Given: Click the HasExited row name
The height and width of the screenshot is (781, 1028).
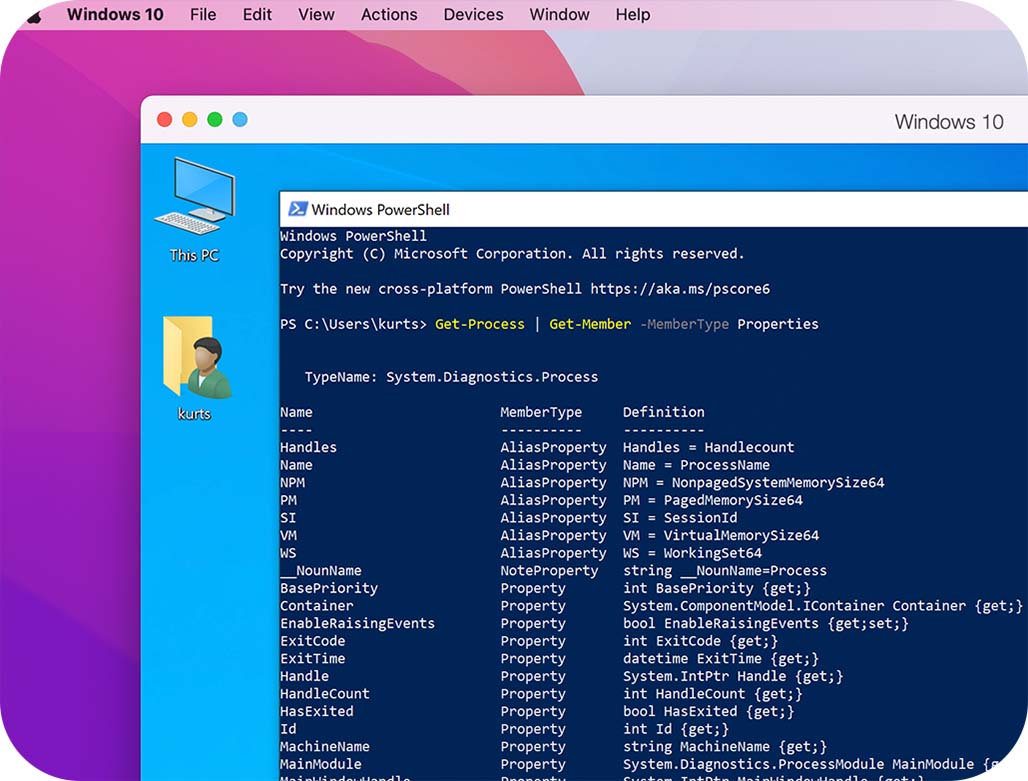Looking at the screenshot, I should 317,711.
